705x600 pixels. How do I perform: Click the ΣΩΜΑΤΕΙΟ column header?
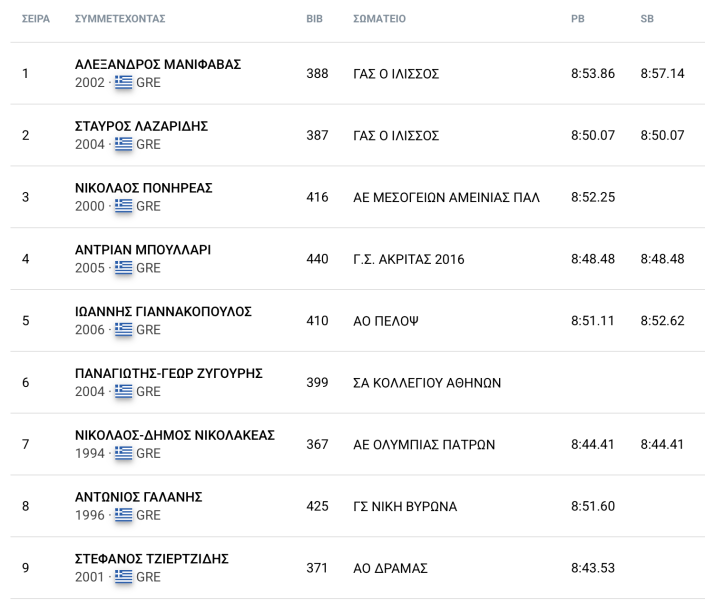pos(379,19)
